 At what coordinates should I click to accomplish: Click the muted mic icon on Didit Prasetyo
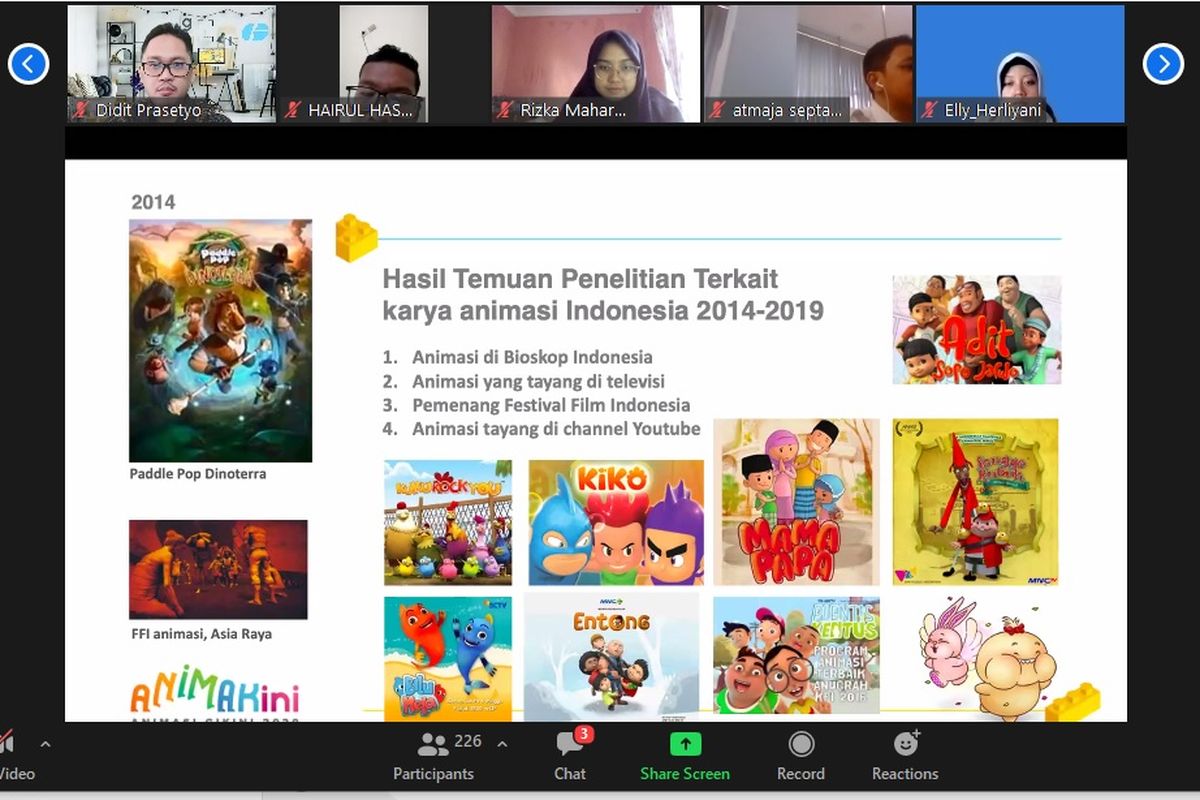coord(80,110)
